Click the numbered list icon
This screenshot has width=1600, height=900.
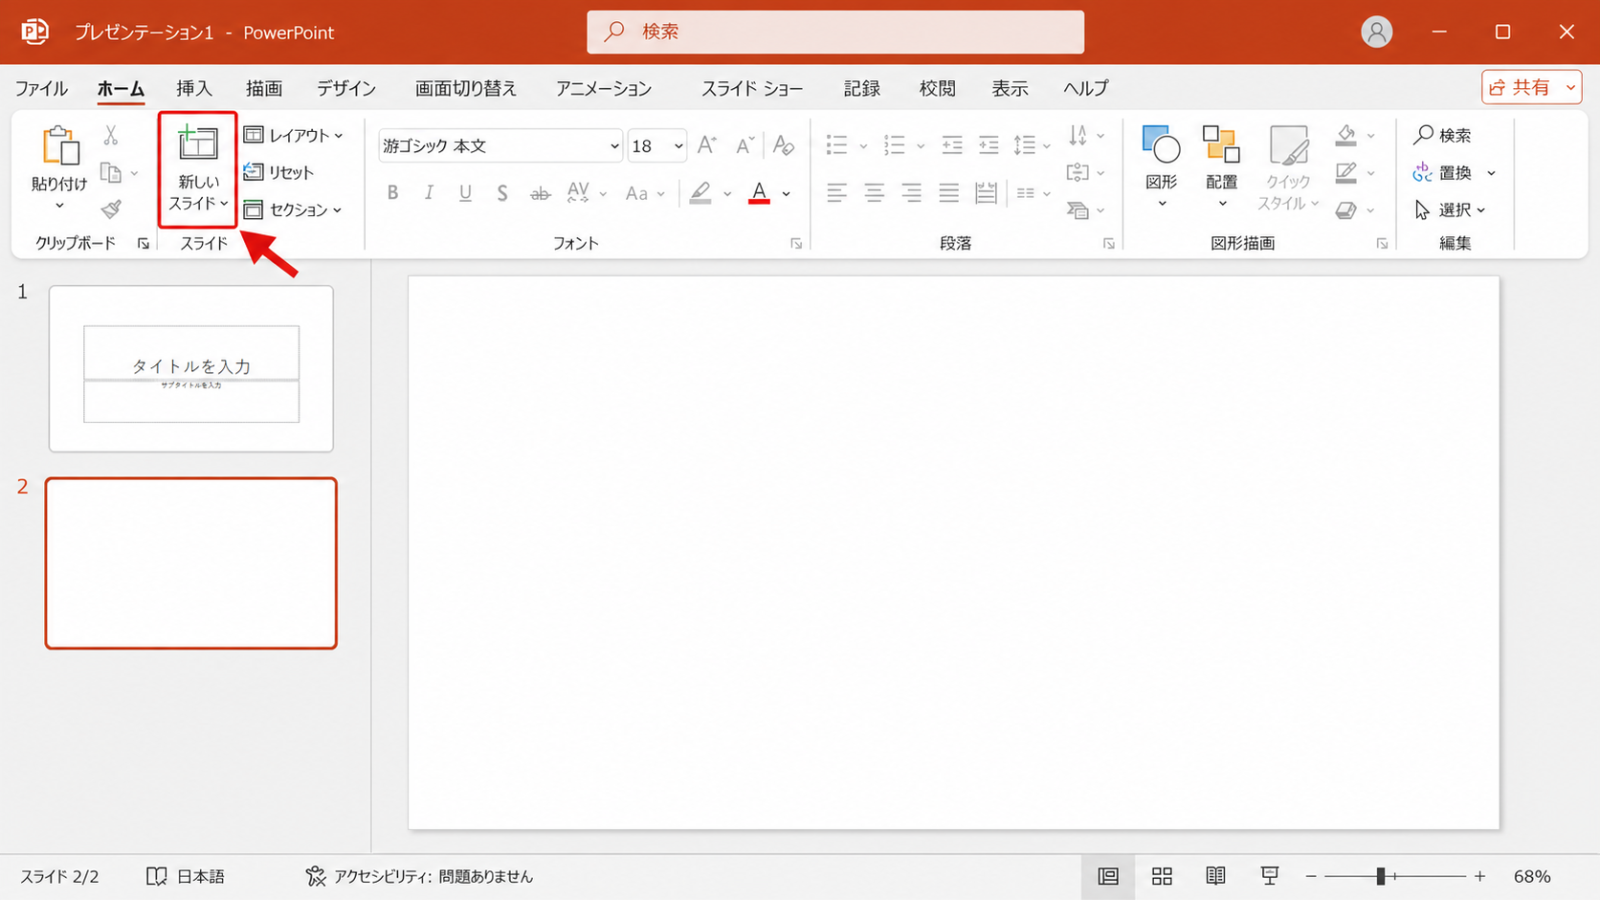tap(895, 146)
